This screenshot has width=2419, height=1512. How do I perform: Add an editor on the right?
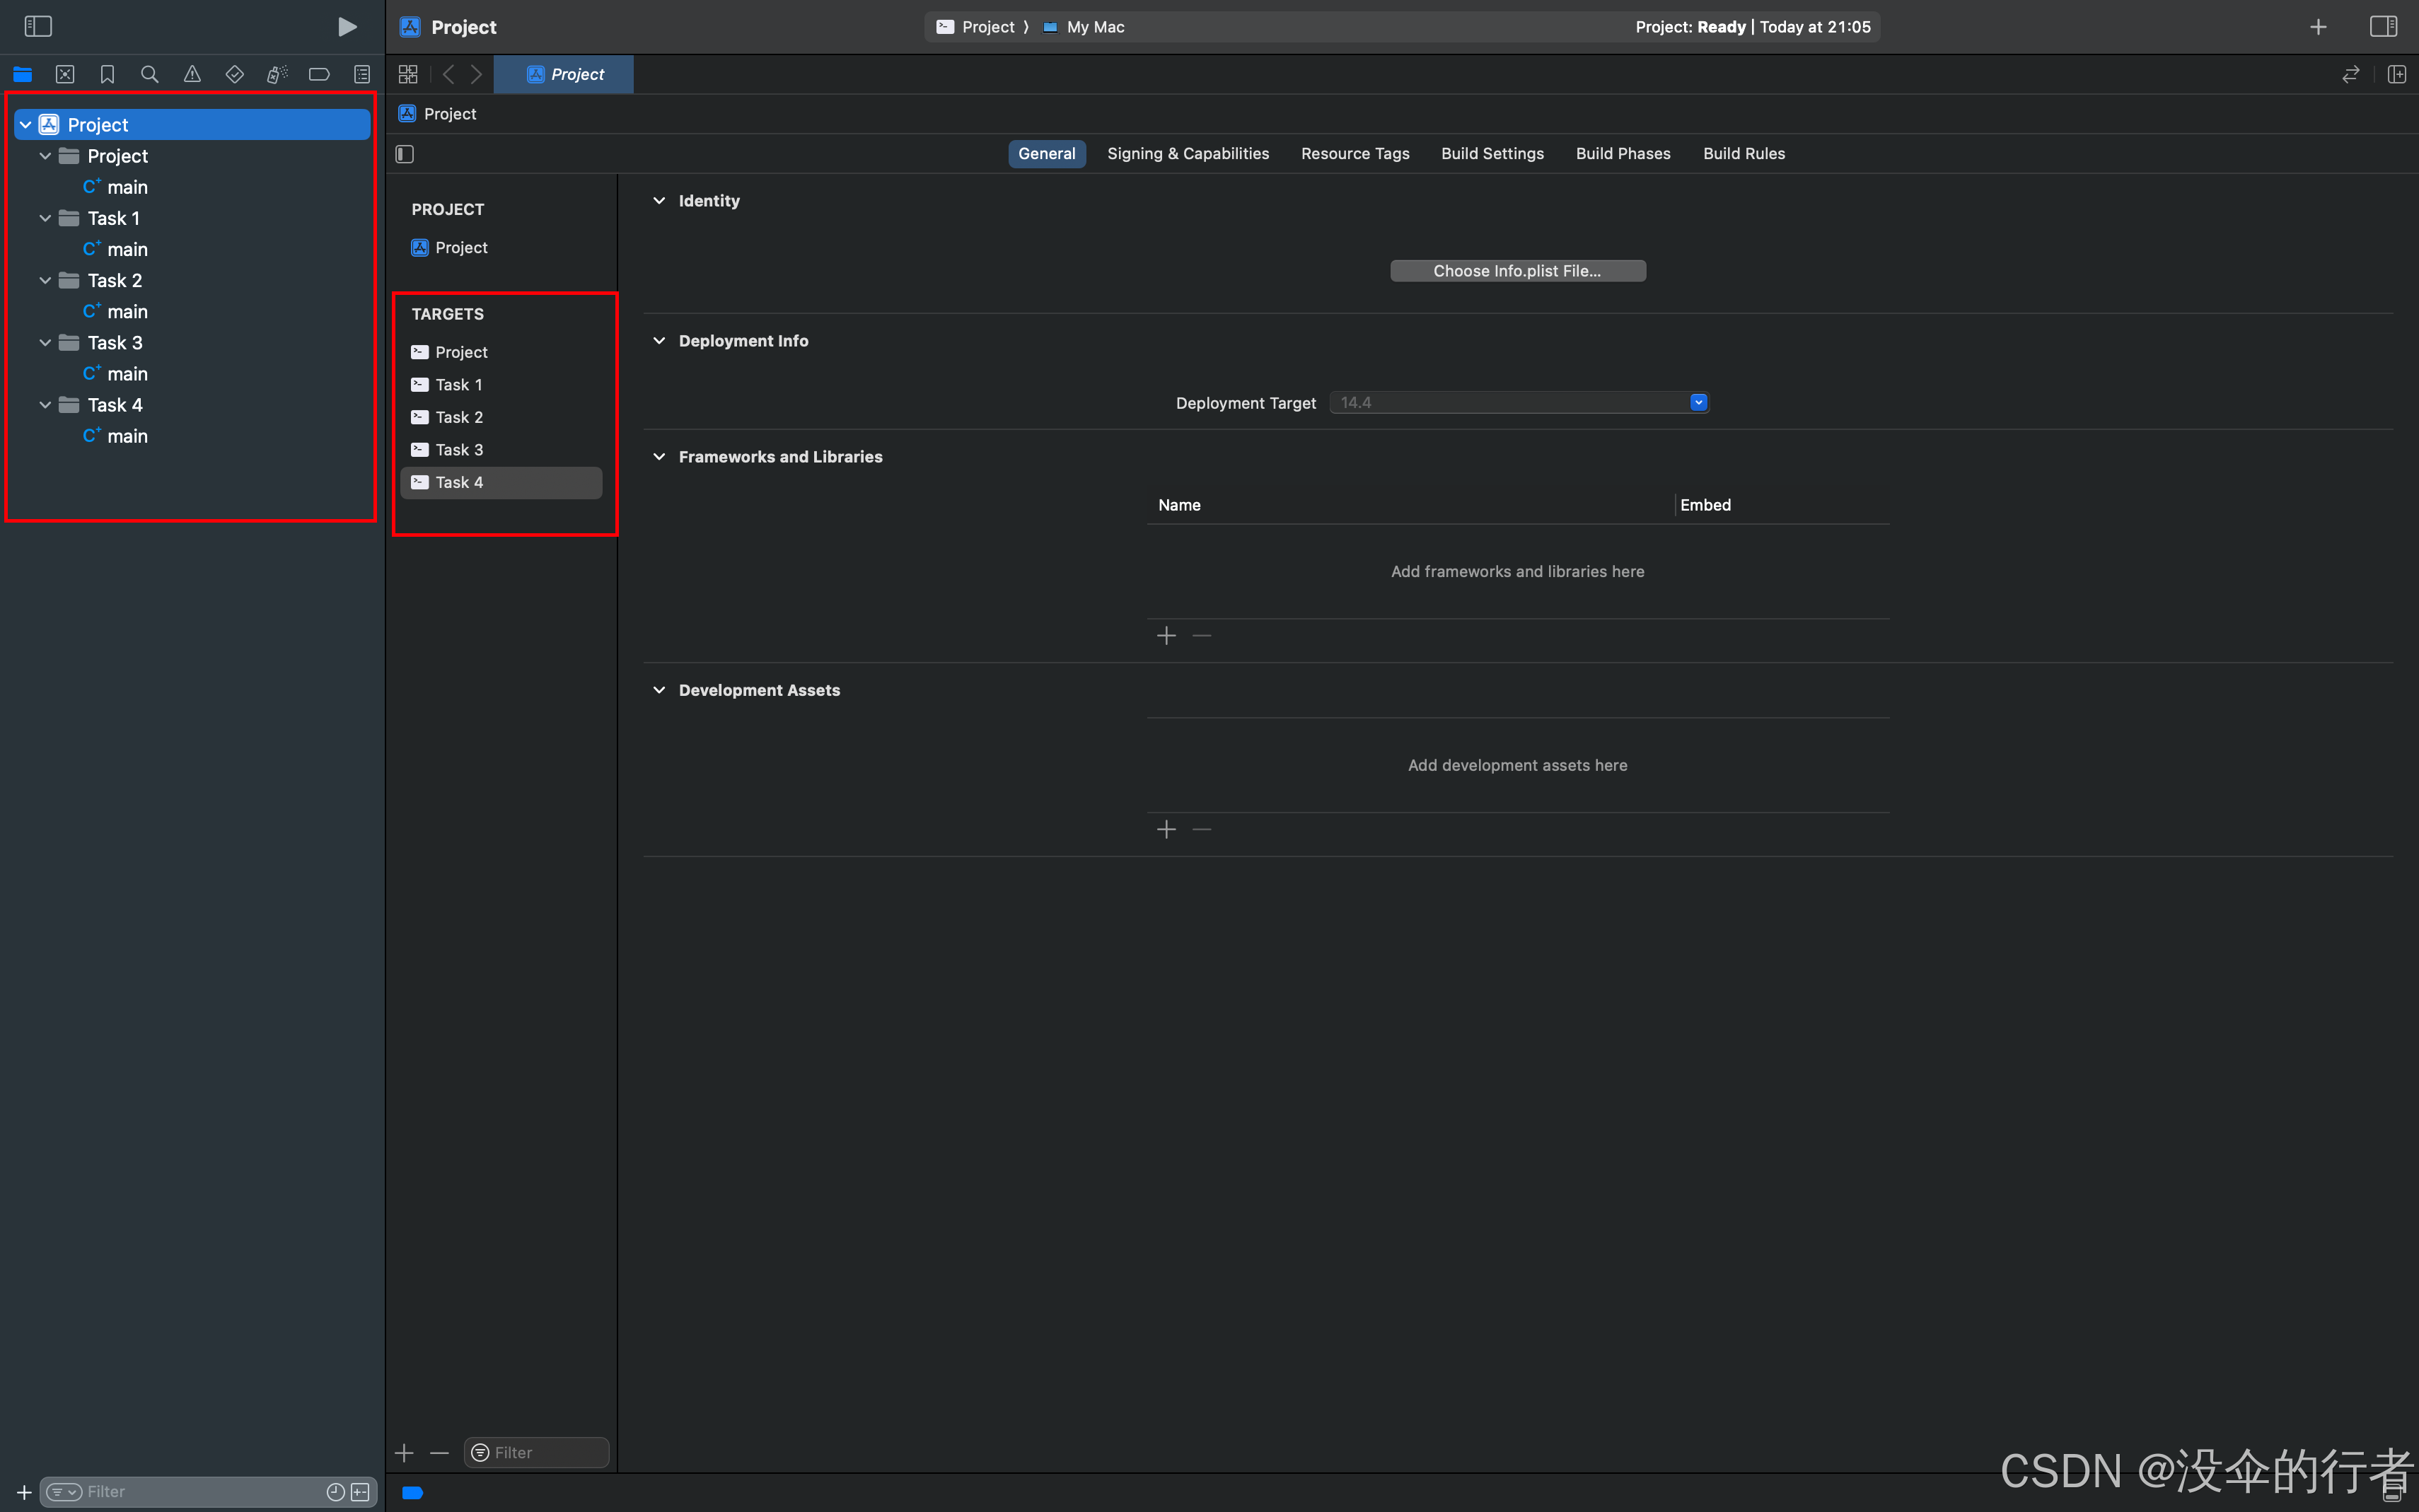(2397, 74)
